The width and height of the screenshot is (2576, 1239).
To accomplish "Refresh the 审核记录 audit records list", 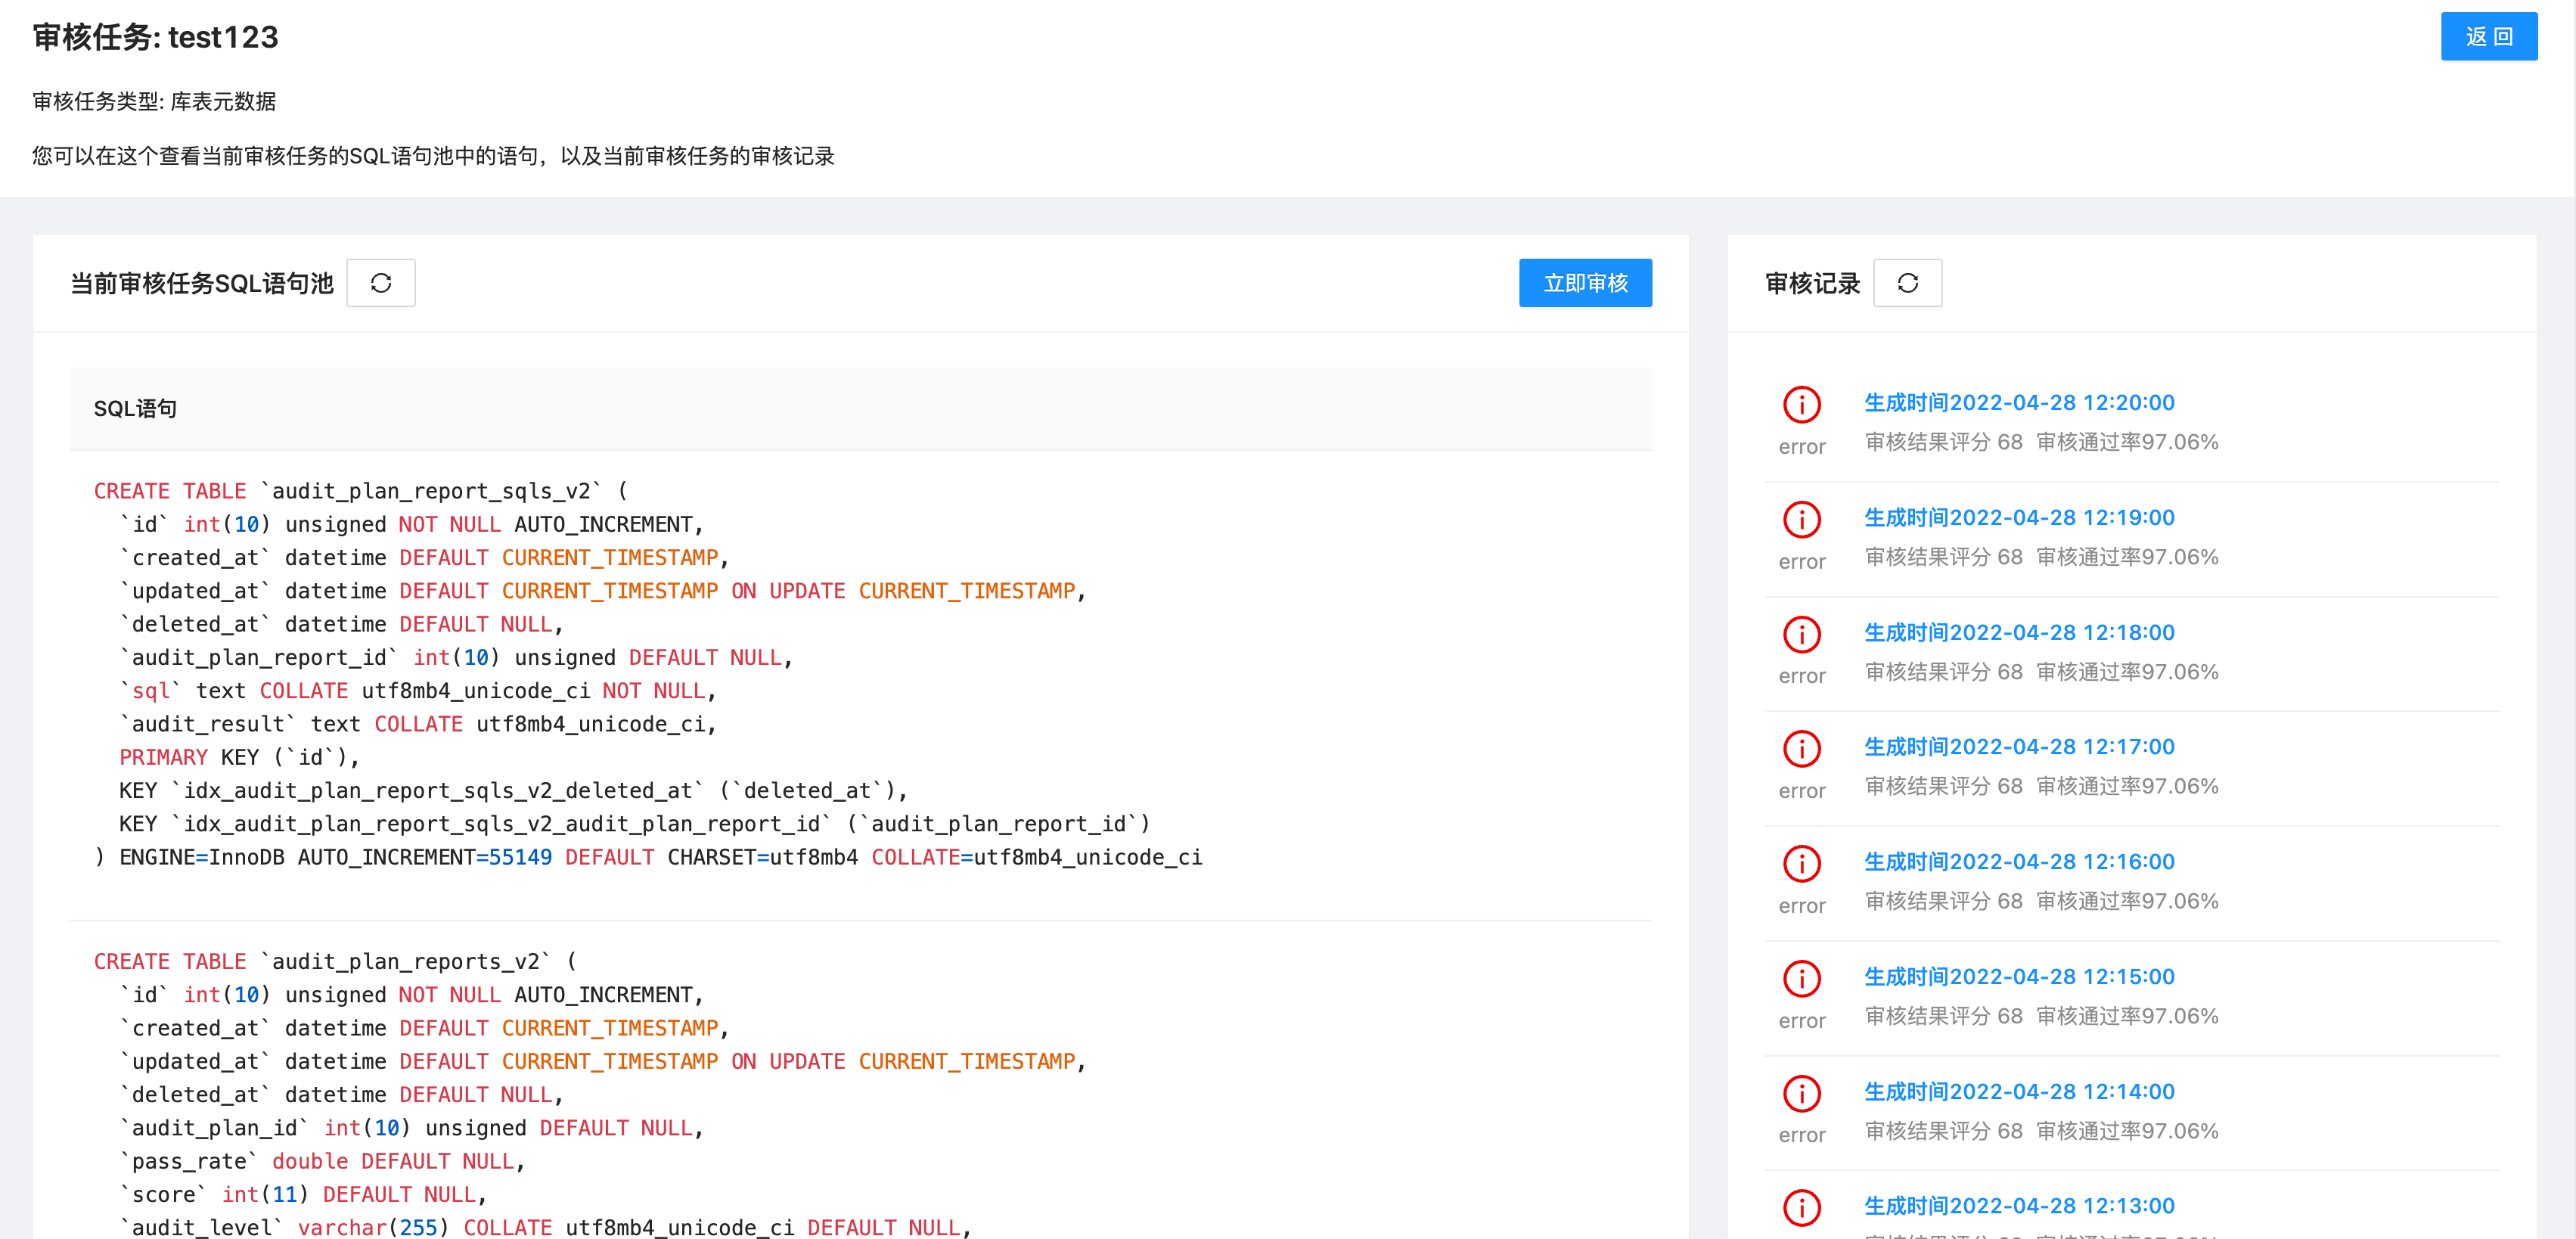I will coord(1908,283).
